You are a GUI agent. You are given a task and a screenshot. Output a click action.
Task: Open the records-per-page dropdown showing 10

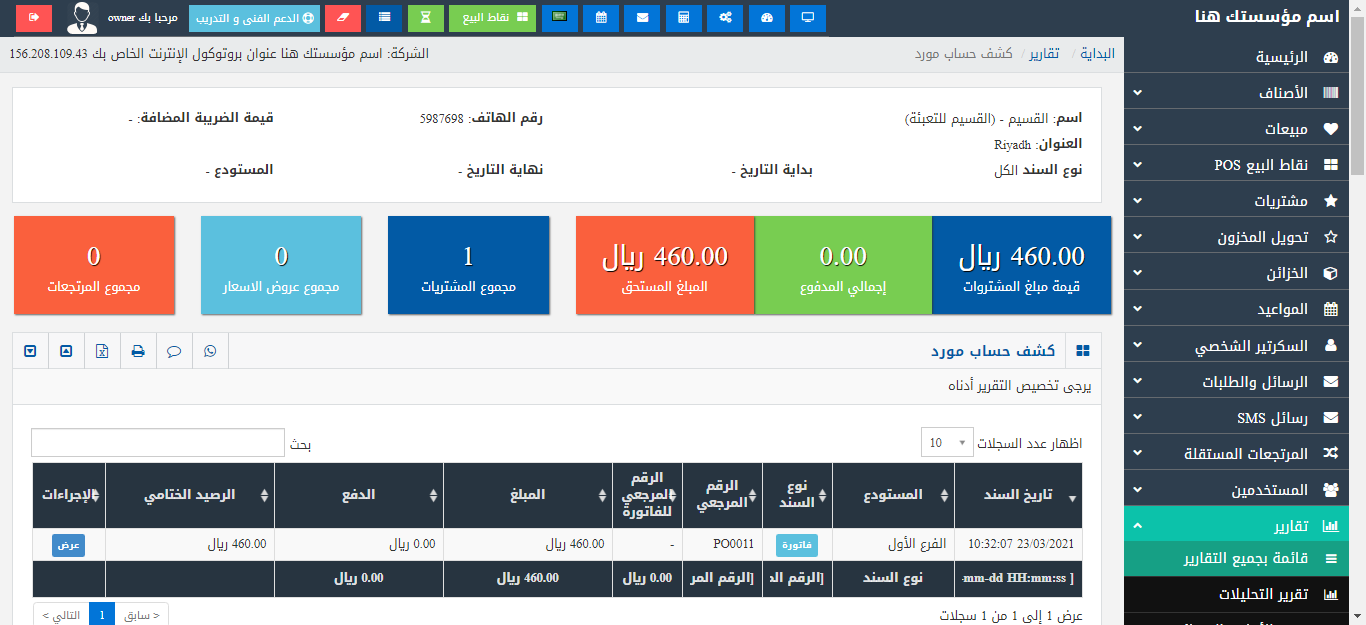click(946, 443)
